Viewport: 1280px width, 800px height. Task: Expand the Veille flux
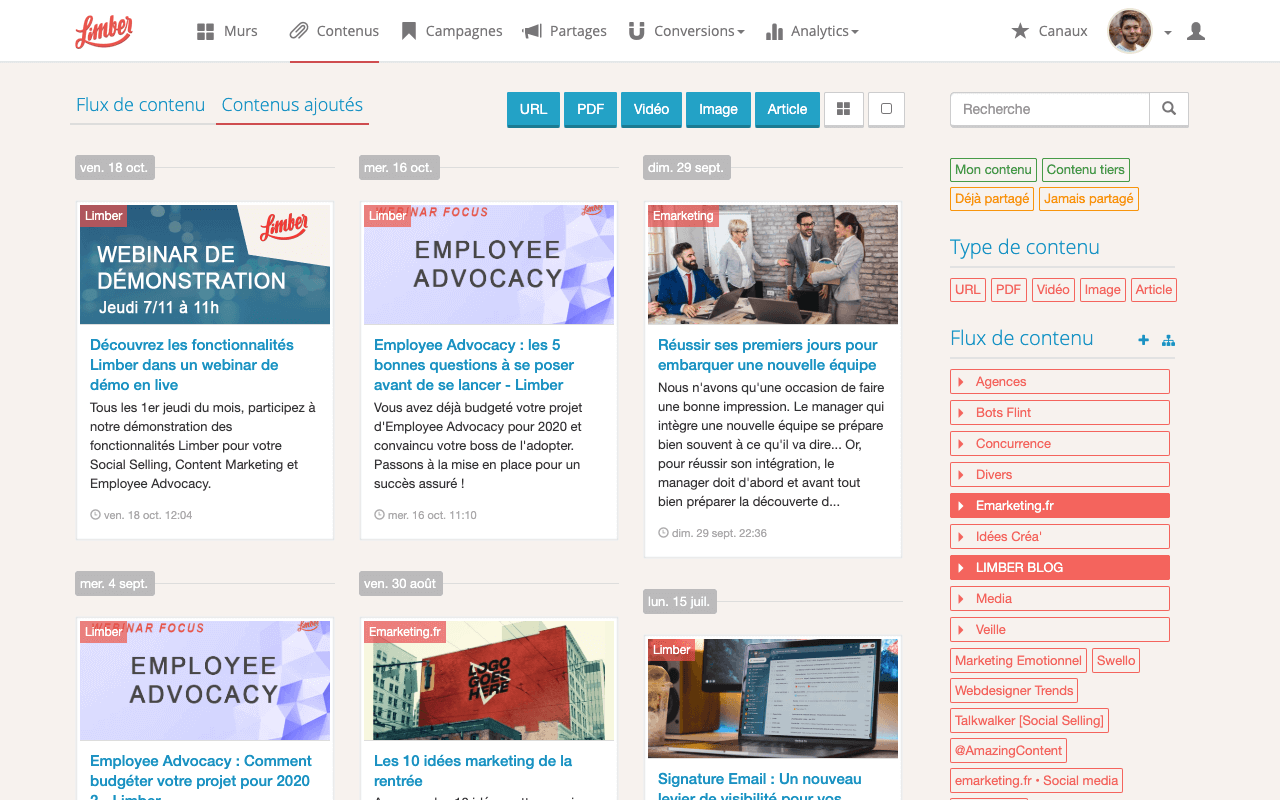point(1060,630)
